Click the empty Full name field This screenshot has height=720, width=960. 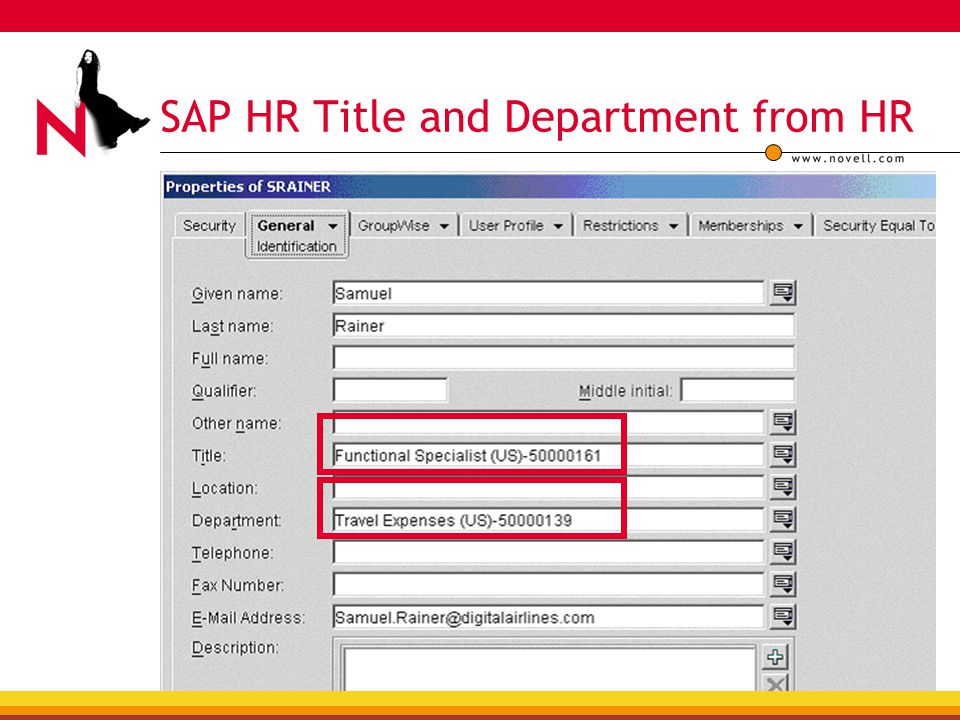pyautogui.click(x=564, y=358)
